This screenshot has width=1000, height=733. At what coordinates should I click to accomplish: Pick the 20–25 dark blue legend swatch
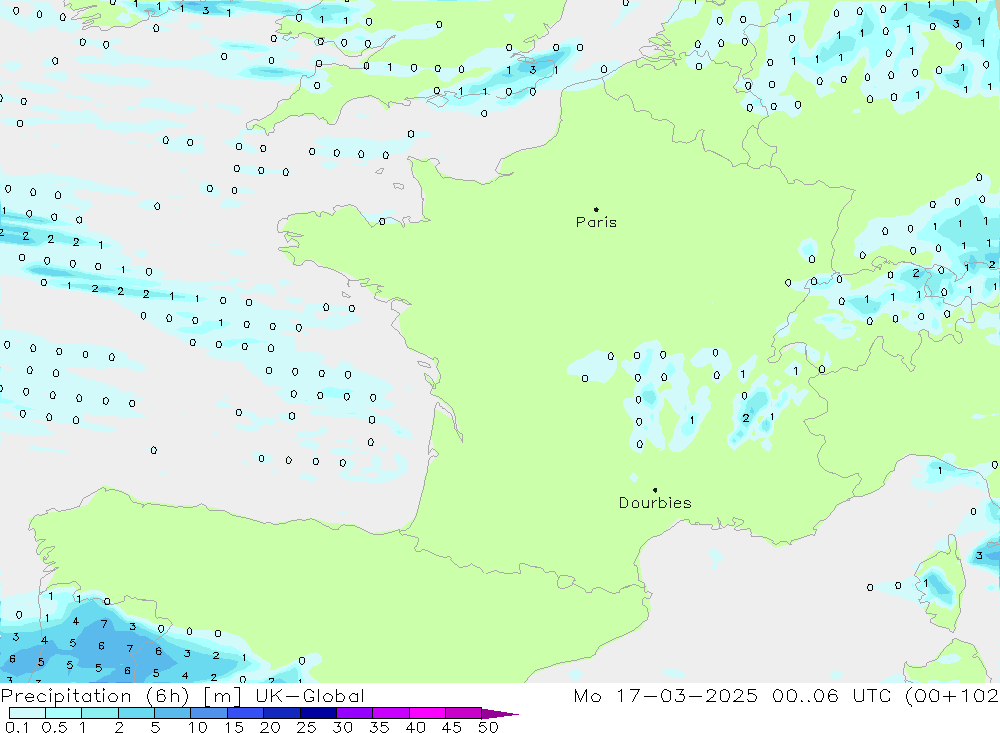click(282, 713)
